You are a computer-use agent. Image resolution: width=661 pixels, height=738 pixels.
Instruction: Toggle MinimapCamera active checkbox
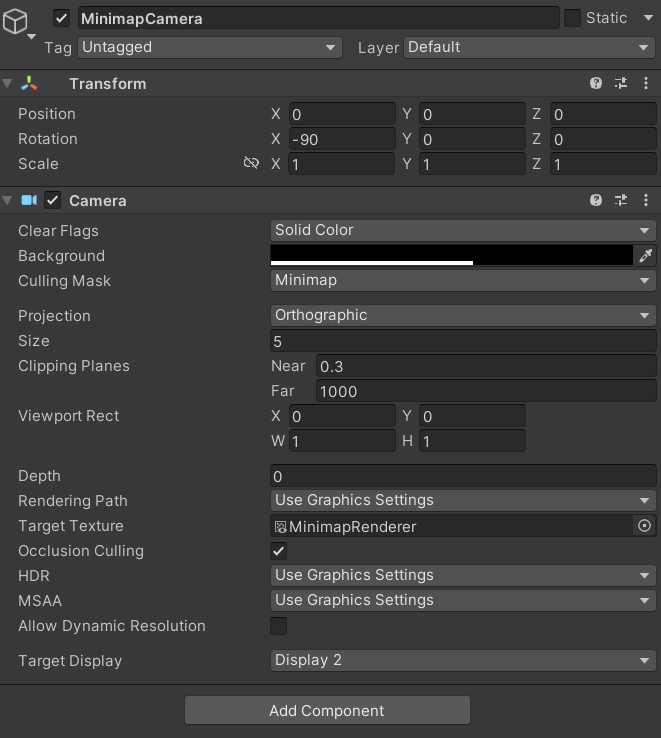pos(61,18)
